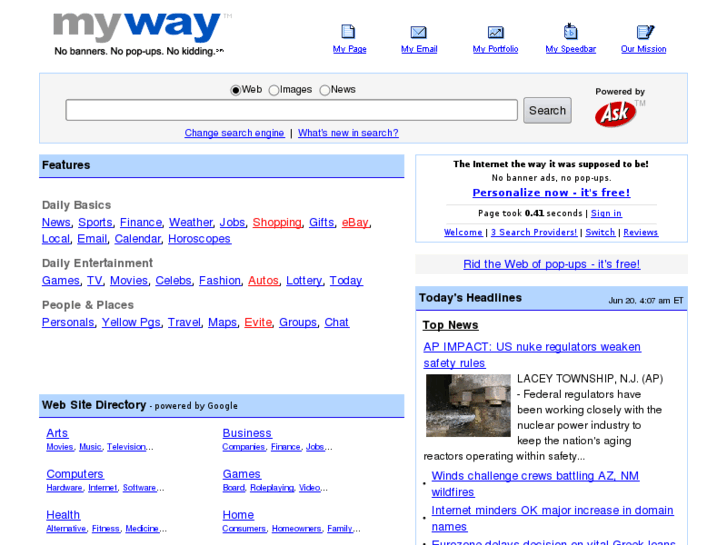Open the My Email text link

(x=419, y=49)
